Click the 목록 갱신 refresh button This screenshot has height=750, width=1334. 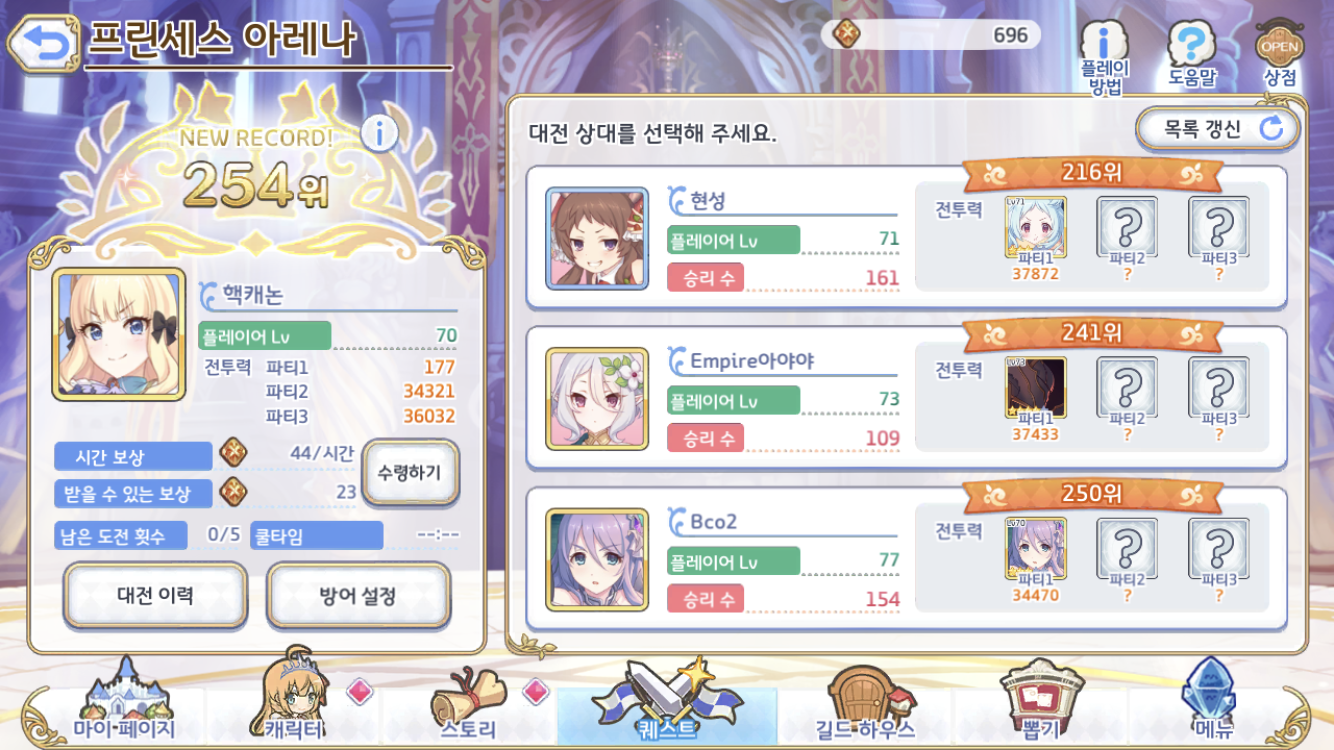[x=1217, y=128]
